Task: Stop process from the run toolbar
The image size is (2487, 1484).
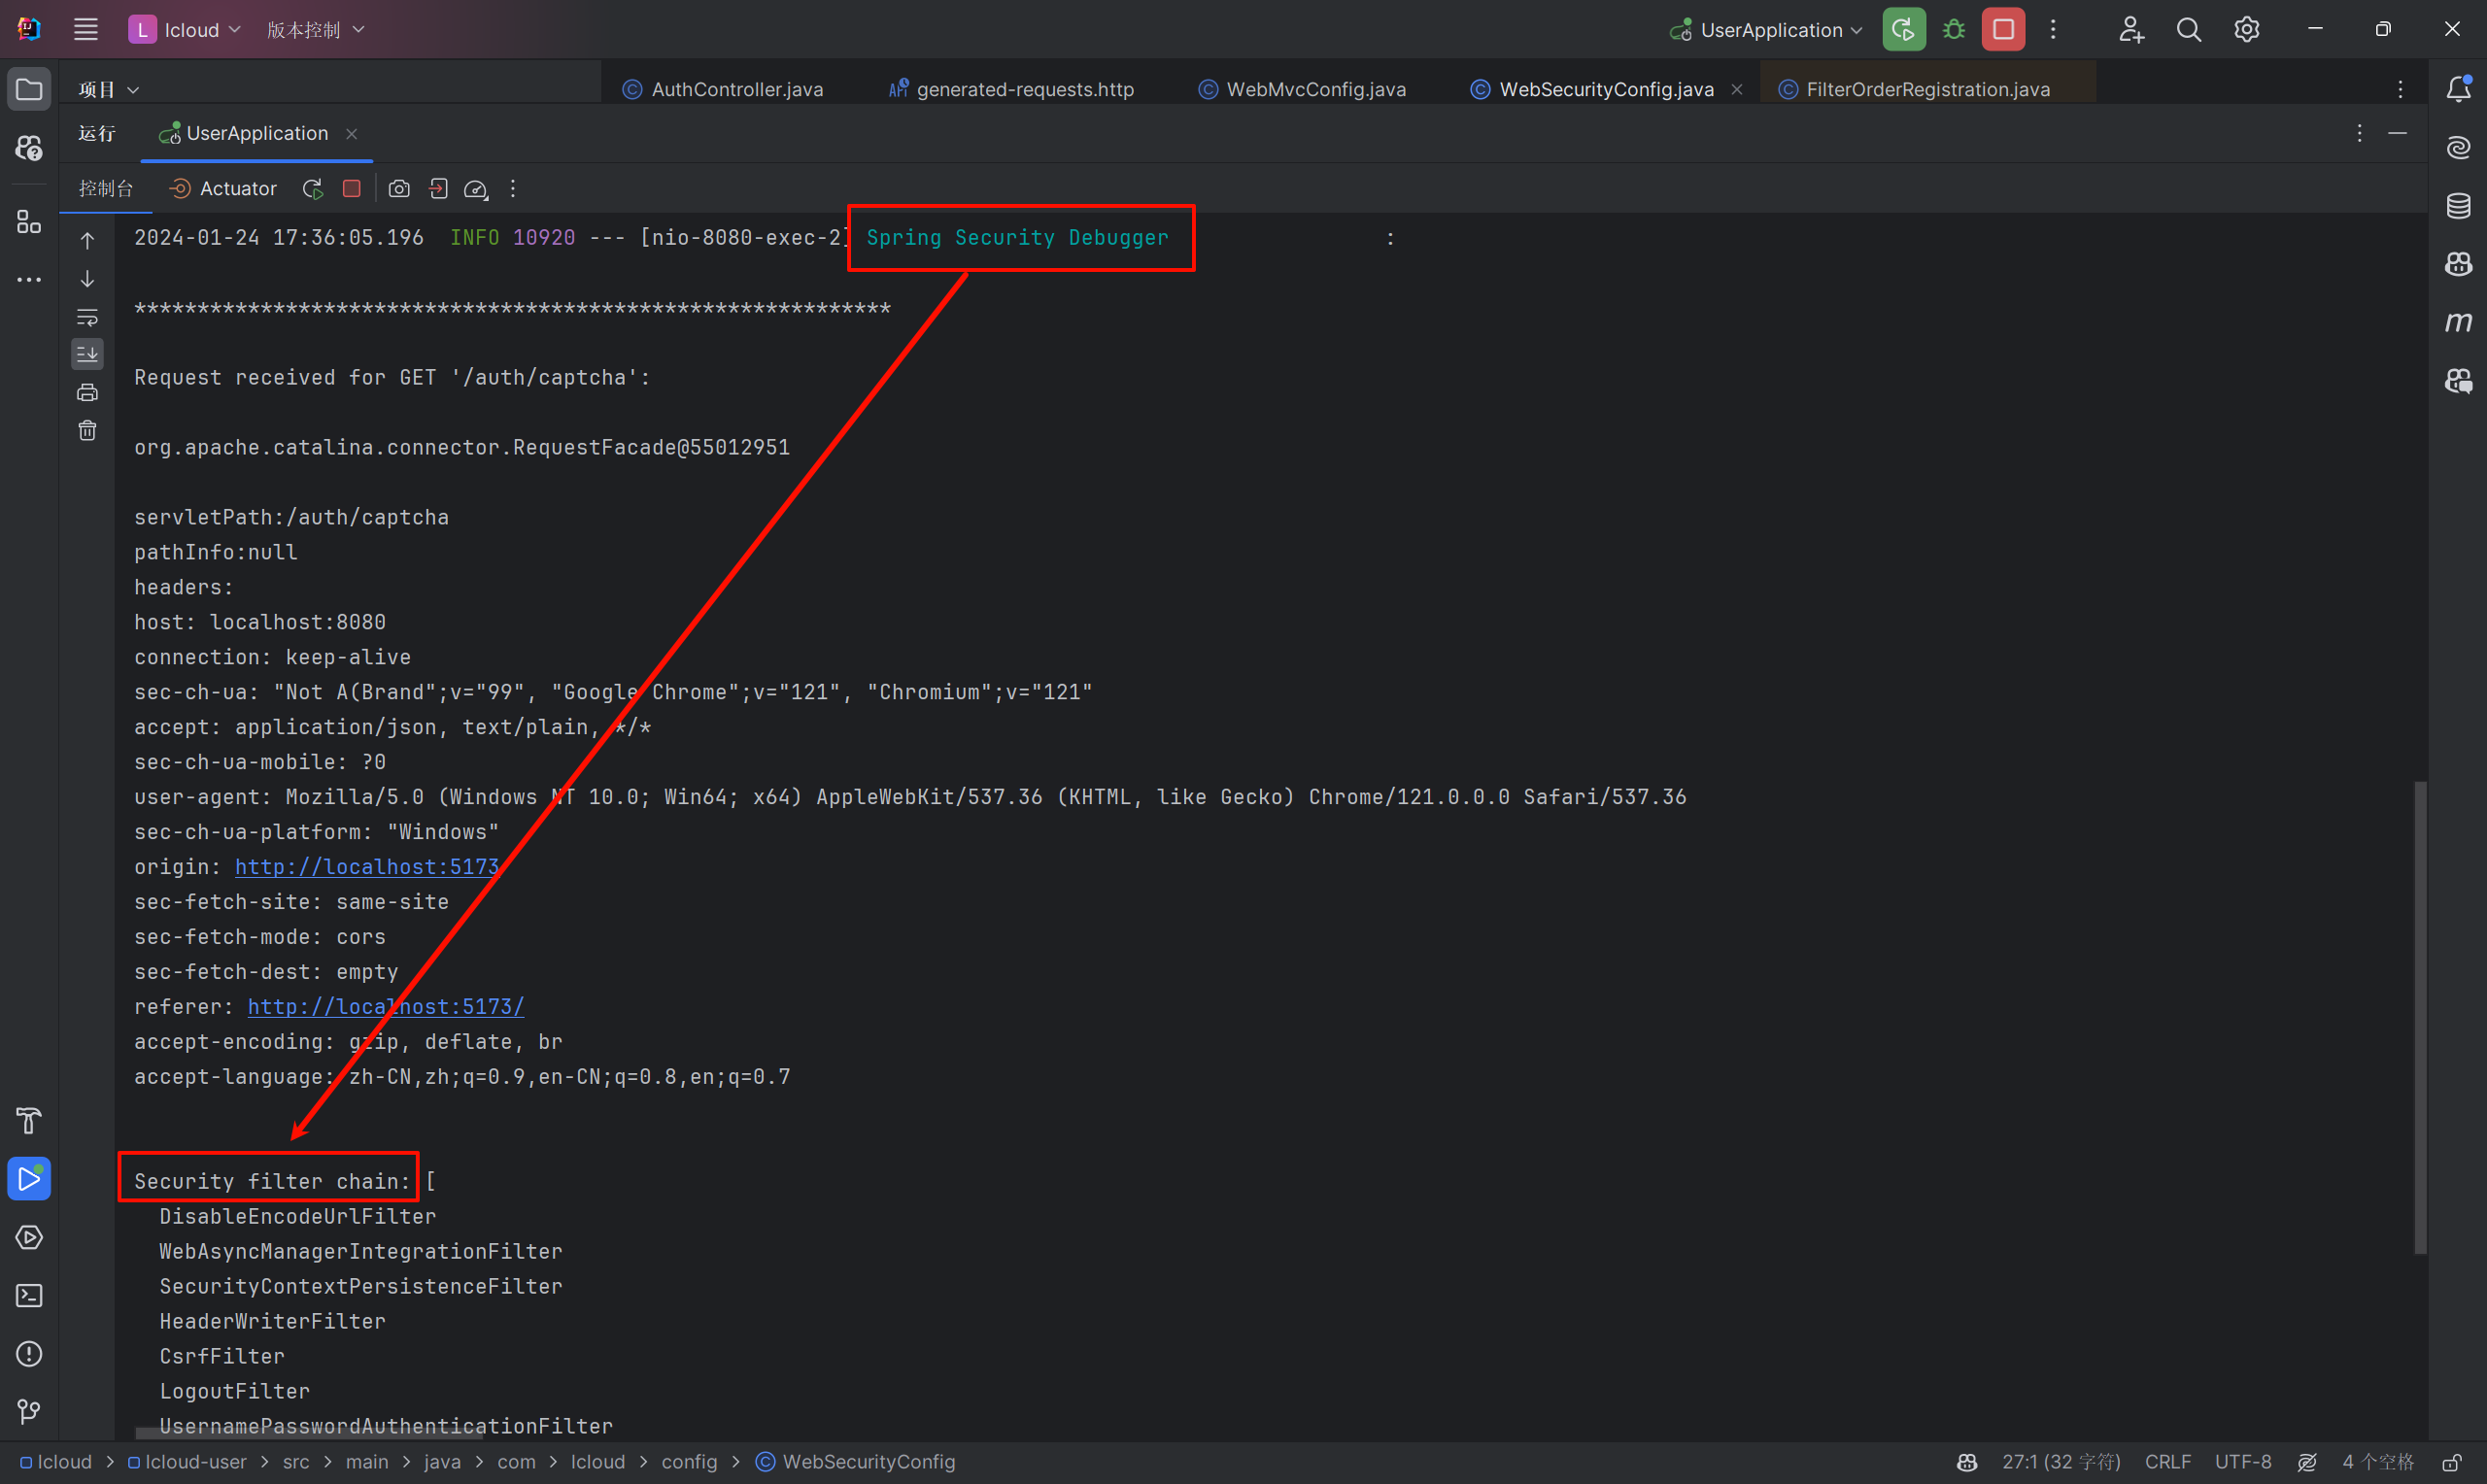Action: click(x=351, y=188)
